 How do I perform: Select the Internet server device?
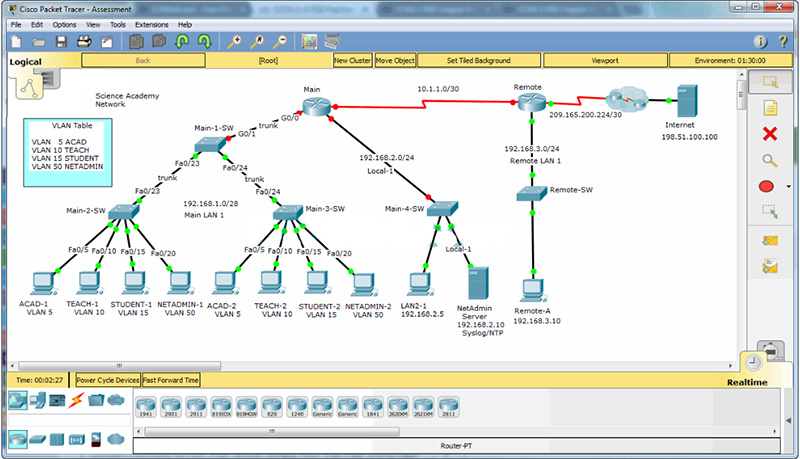pos(687,101)
